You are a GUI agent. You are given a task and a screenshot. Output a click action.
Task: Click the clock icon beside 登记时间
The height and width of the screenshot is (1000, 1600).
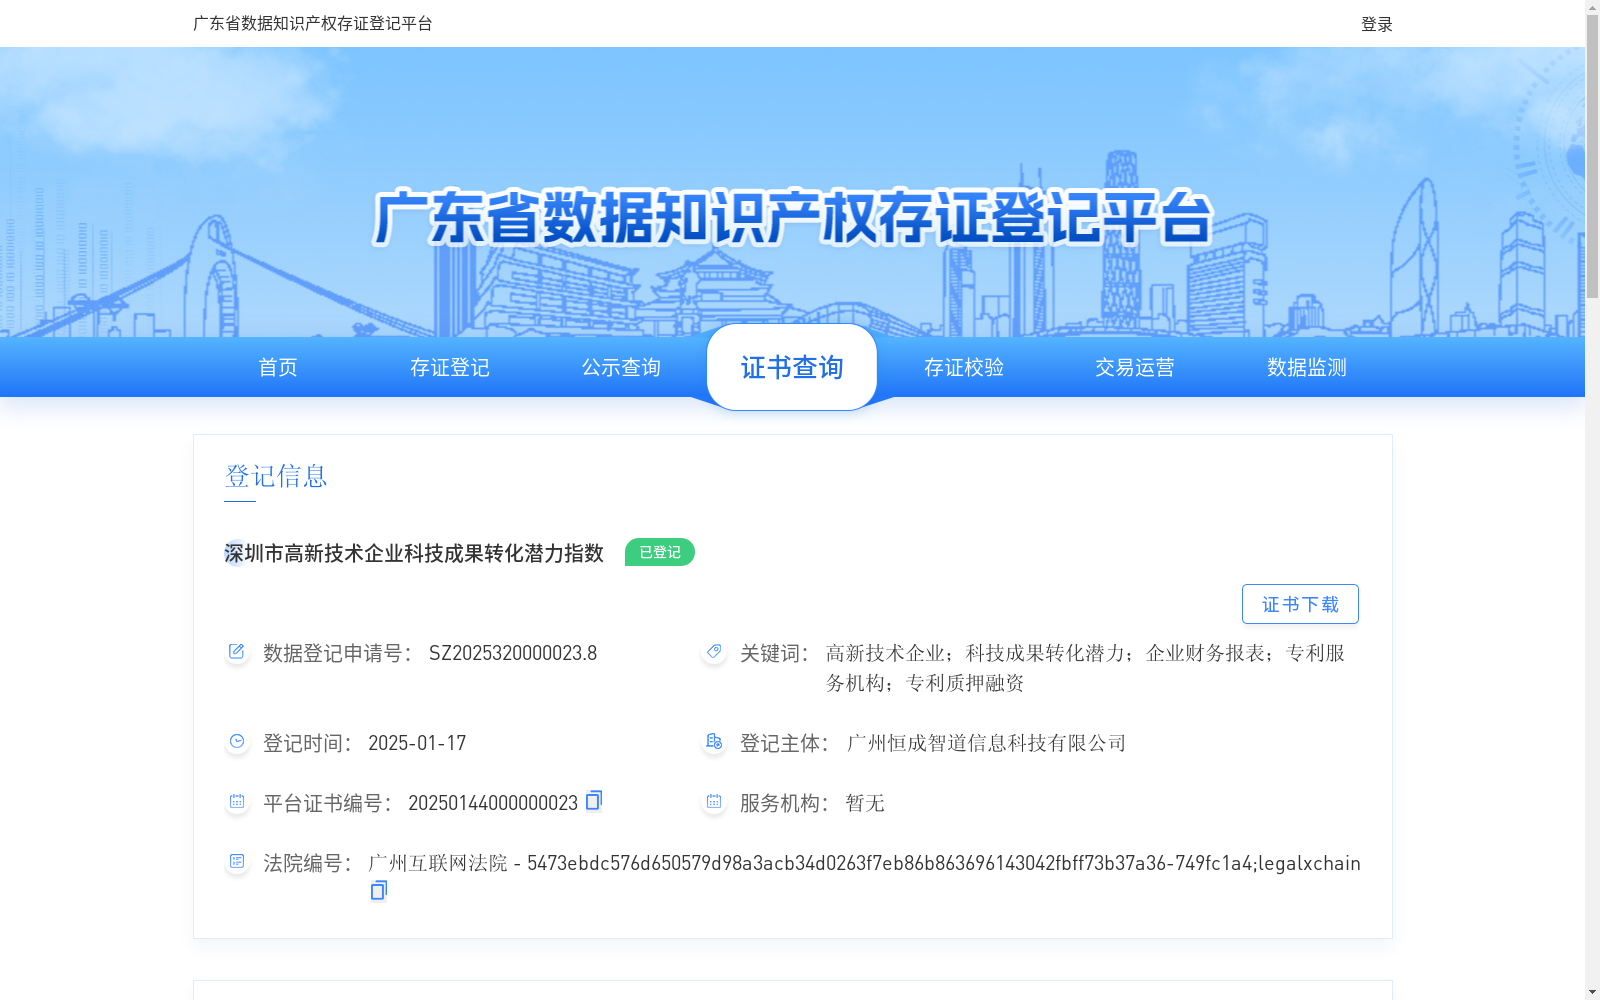(x=237, y=742)
